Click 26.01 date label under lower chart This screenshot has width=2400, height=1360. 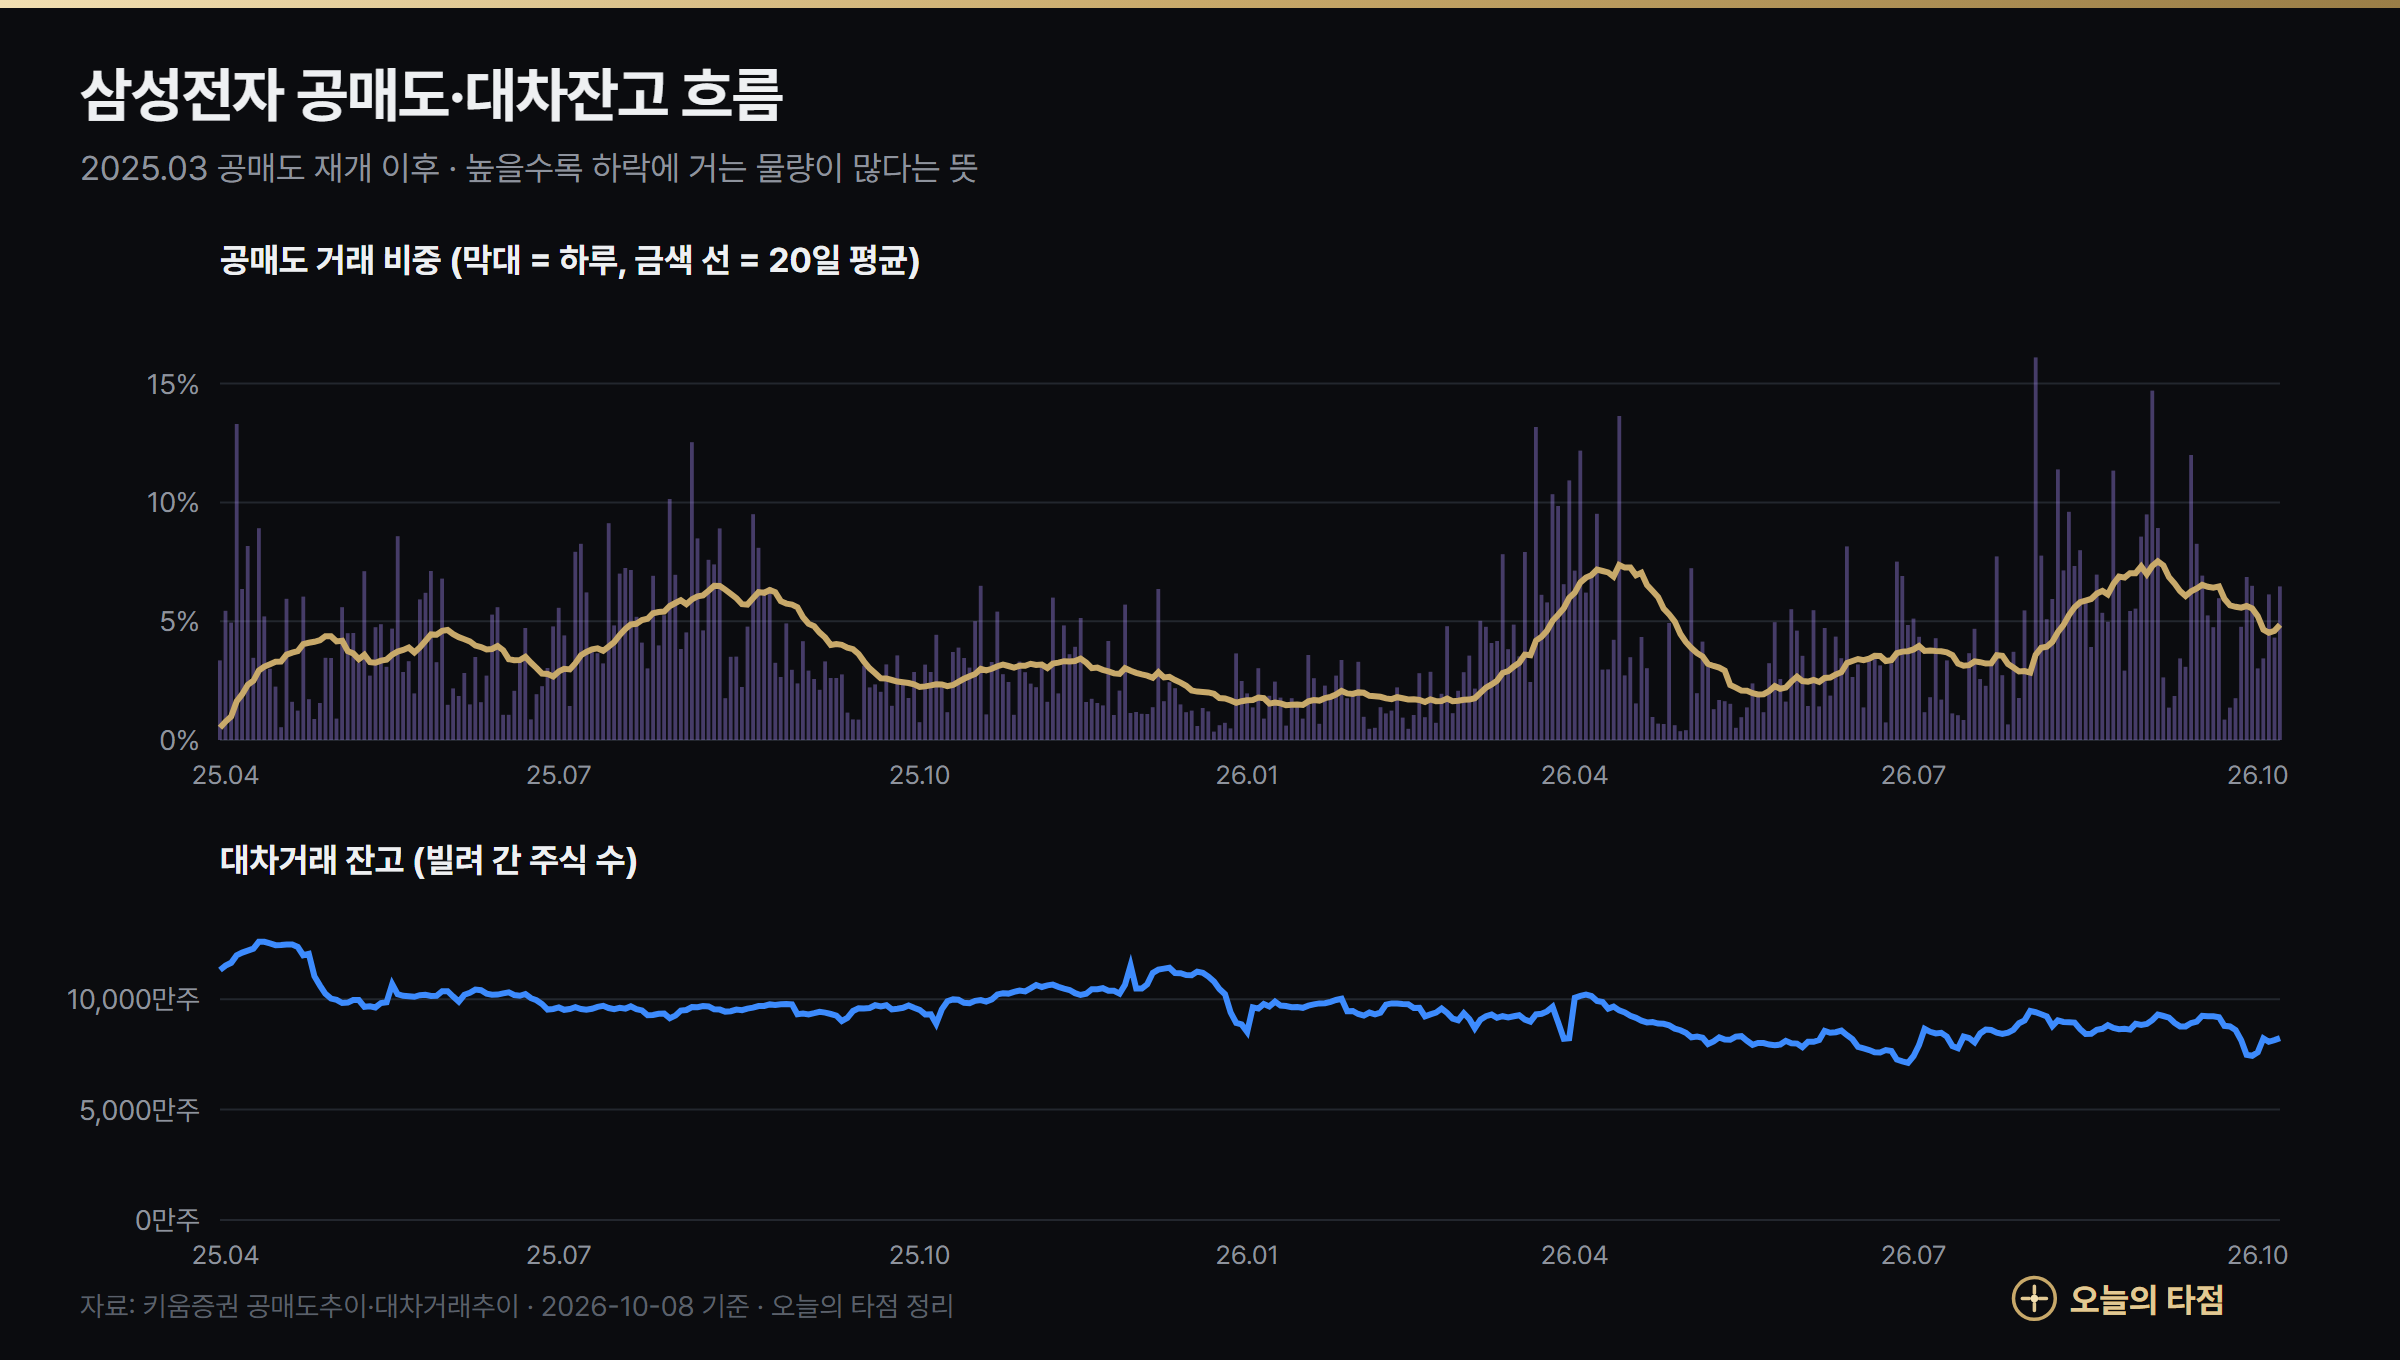[1247, 1255]
